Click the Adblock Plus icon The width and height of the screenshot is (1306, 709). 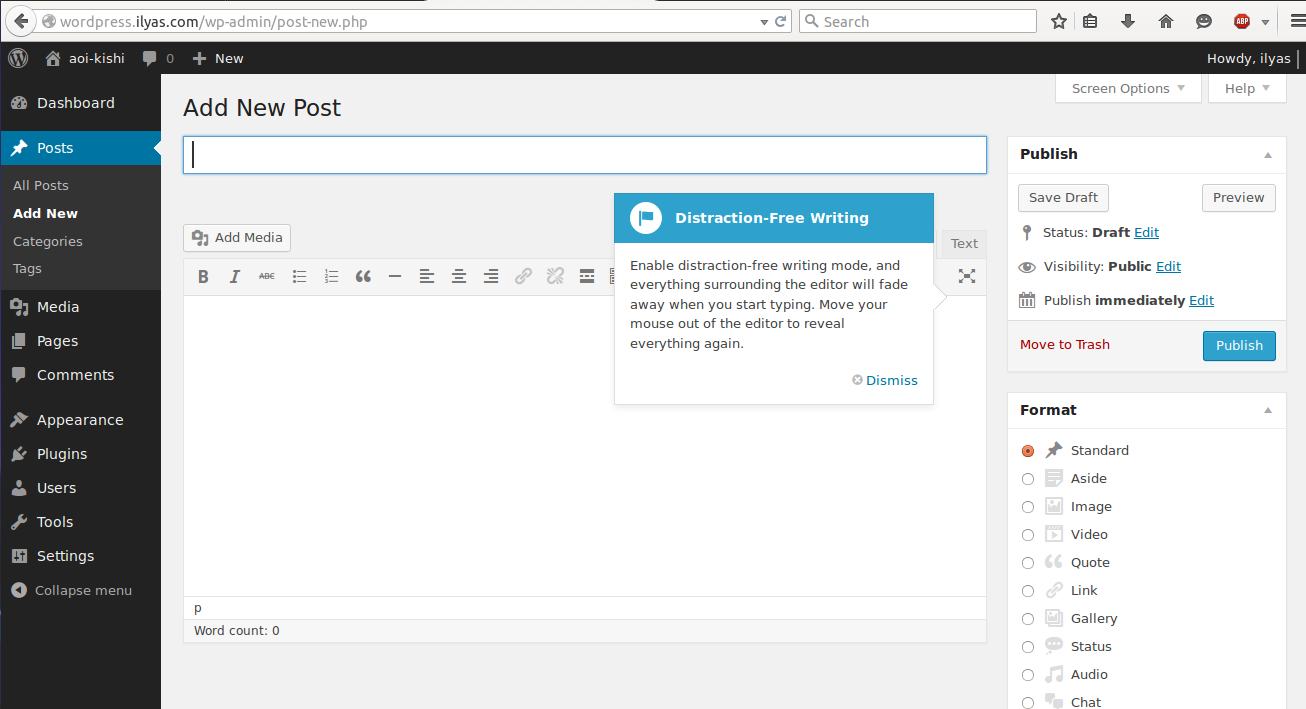(1242, 21)
